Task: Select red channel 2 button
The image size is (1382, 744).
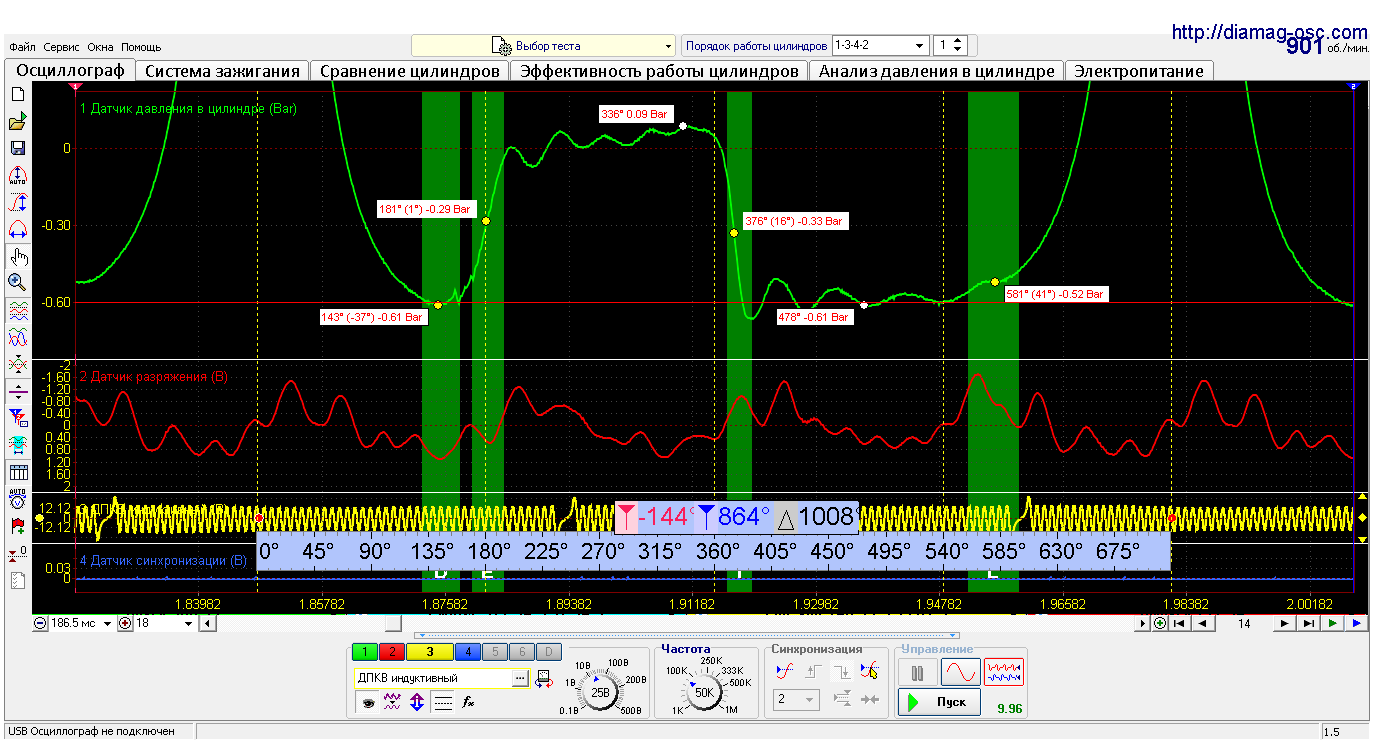Action: (x=391, y=652)
